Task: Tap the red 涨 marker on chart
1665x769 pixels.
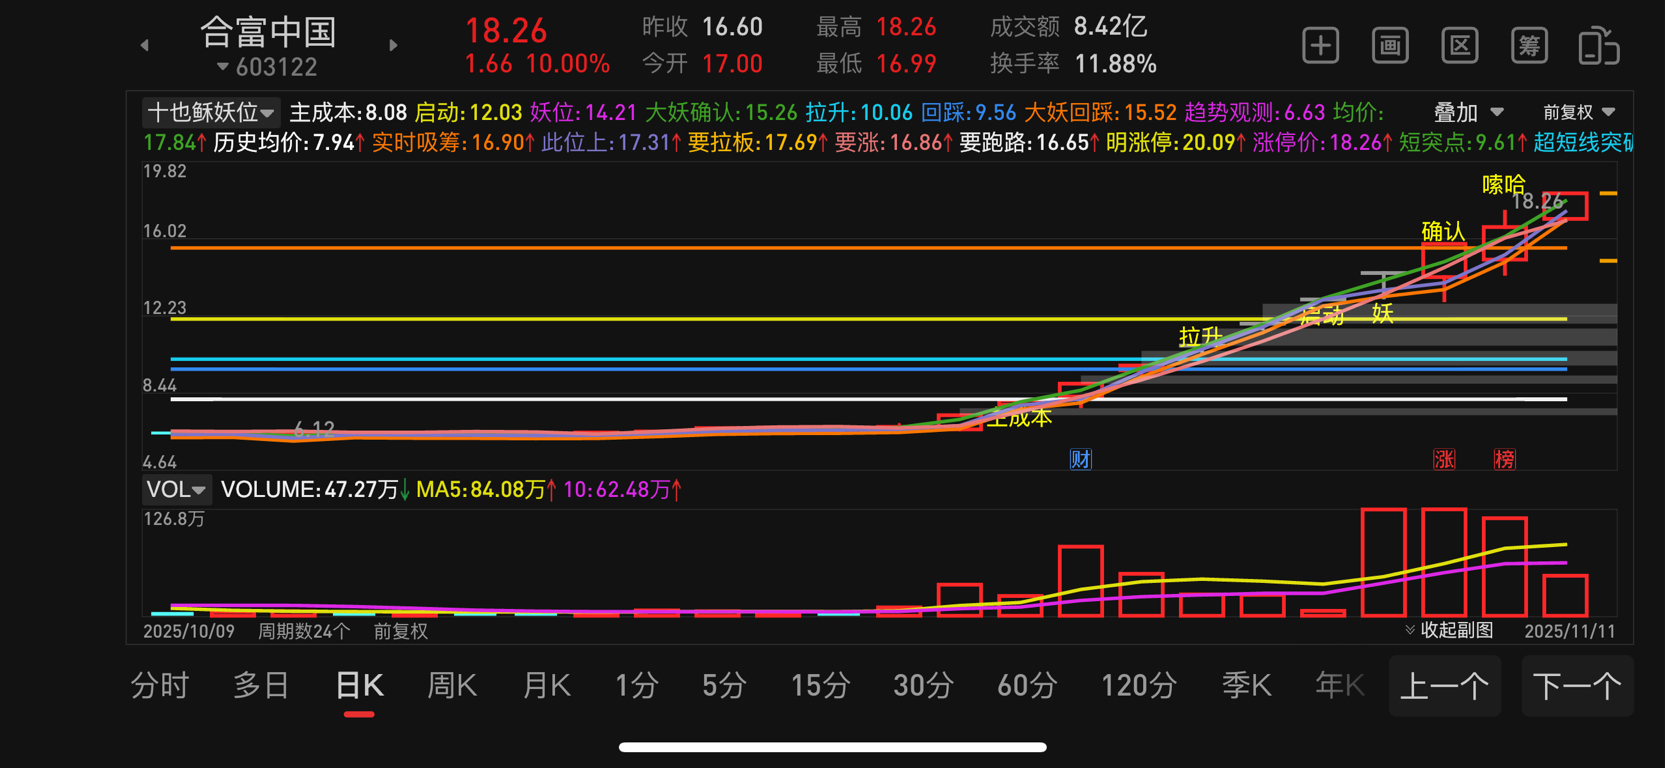Action: tap(1444, 459)
